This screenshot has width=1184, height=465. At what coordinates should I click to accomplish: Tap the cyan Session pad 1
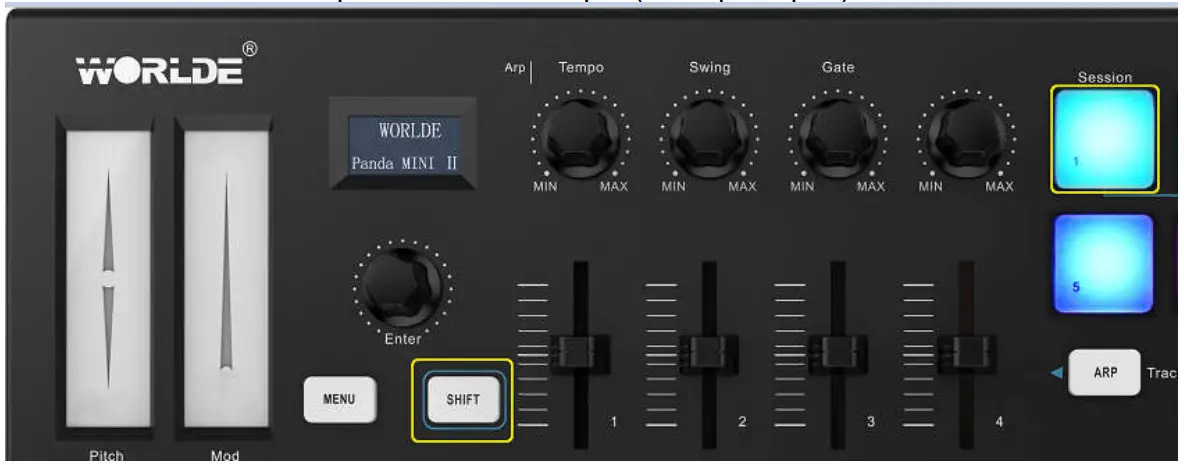click(1104, 139)
